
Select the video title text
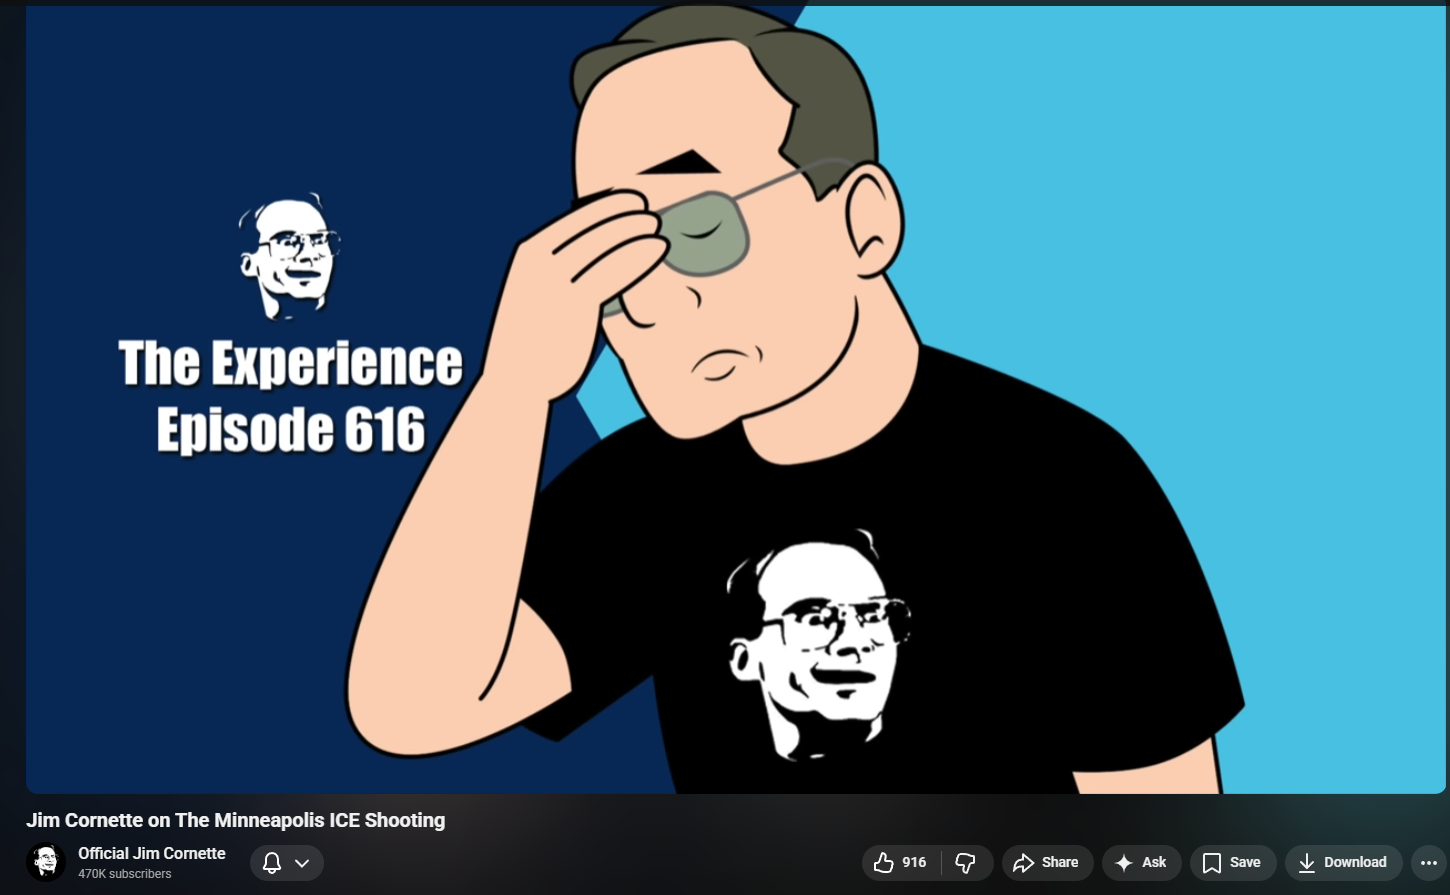coord(236,820)
